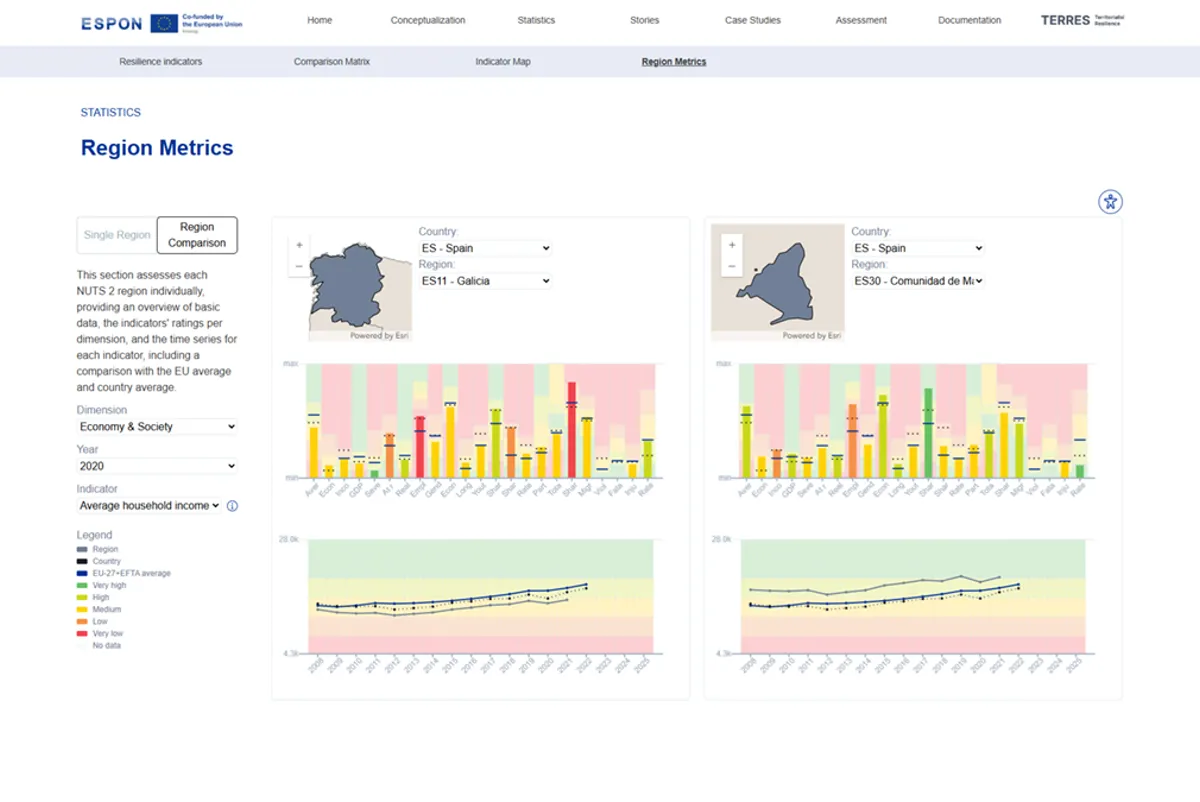Click the info icon beside the Indicator dropdown

232,506
